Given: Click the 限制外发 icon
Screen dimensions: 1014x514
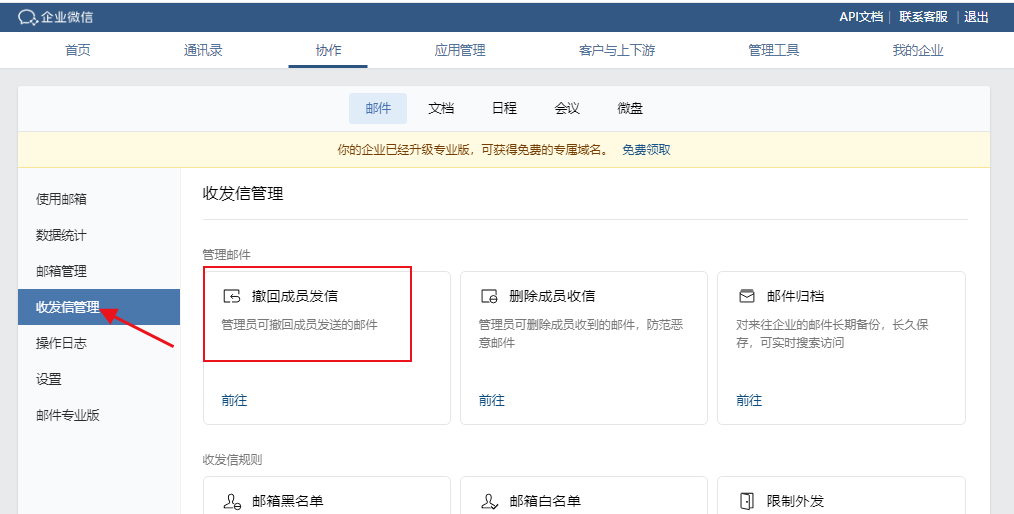Looking at the screenshot, I should click(747, 501).
